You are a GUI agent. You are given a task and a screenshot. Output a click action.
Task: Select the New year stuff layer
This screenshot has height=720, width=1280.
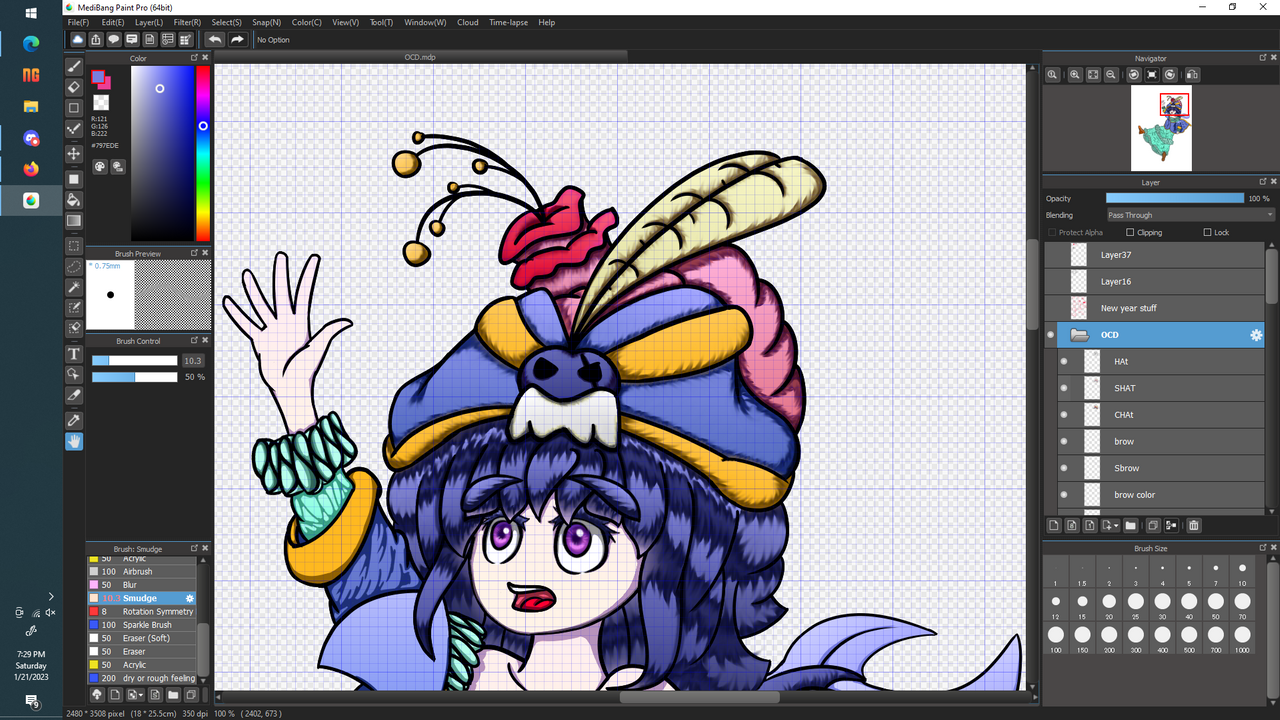[1155, 308]
